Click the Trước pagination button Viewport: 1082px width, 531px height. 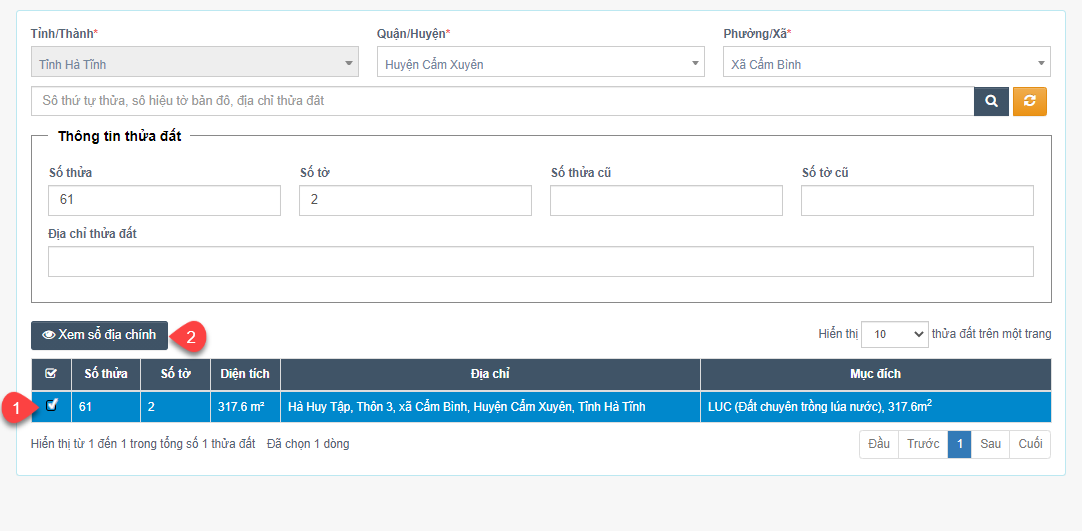pyautogui.click(x=923, y=444)
